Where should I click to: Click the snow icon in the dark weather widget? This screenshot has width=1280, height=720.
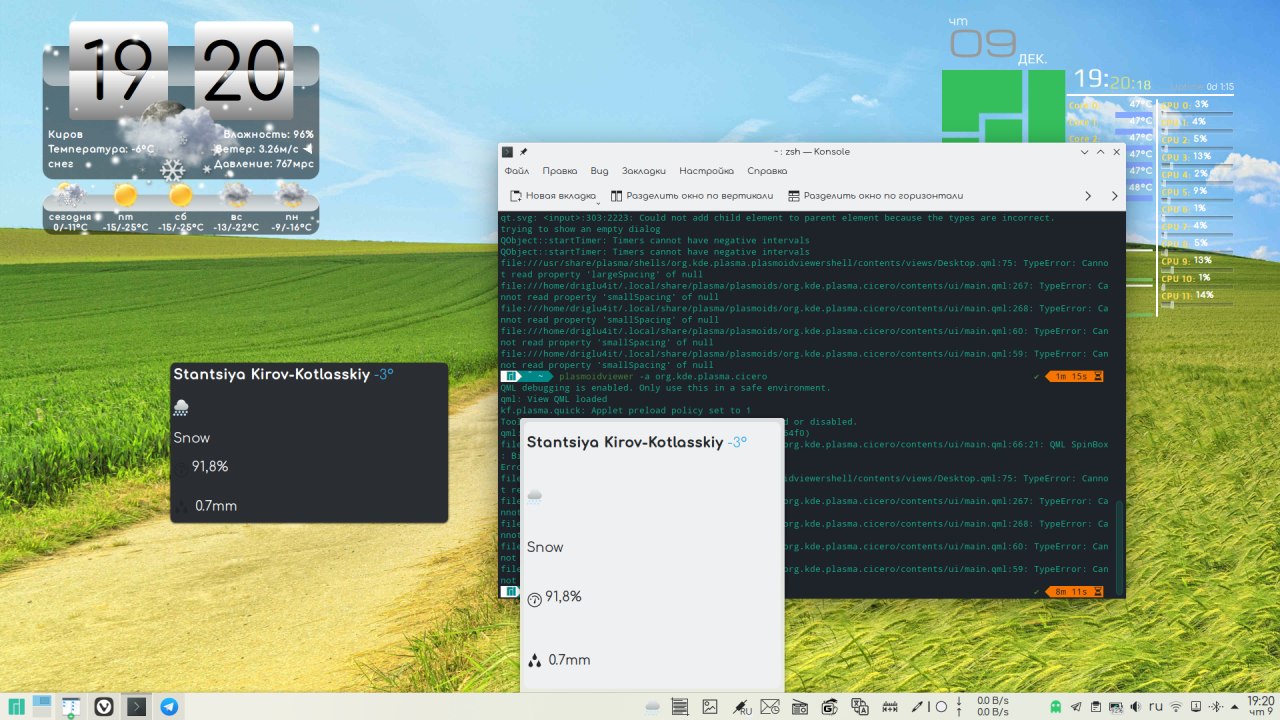[181, 407]
